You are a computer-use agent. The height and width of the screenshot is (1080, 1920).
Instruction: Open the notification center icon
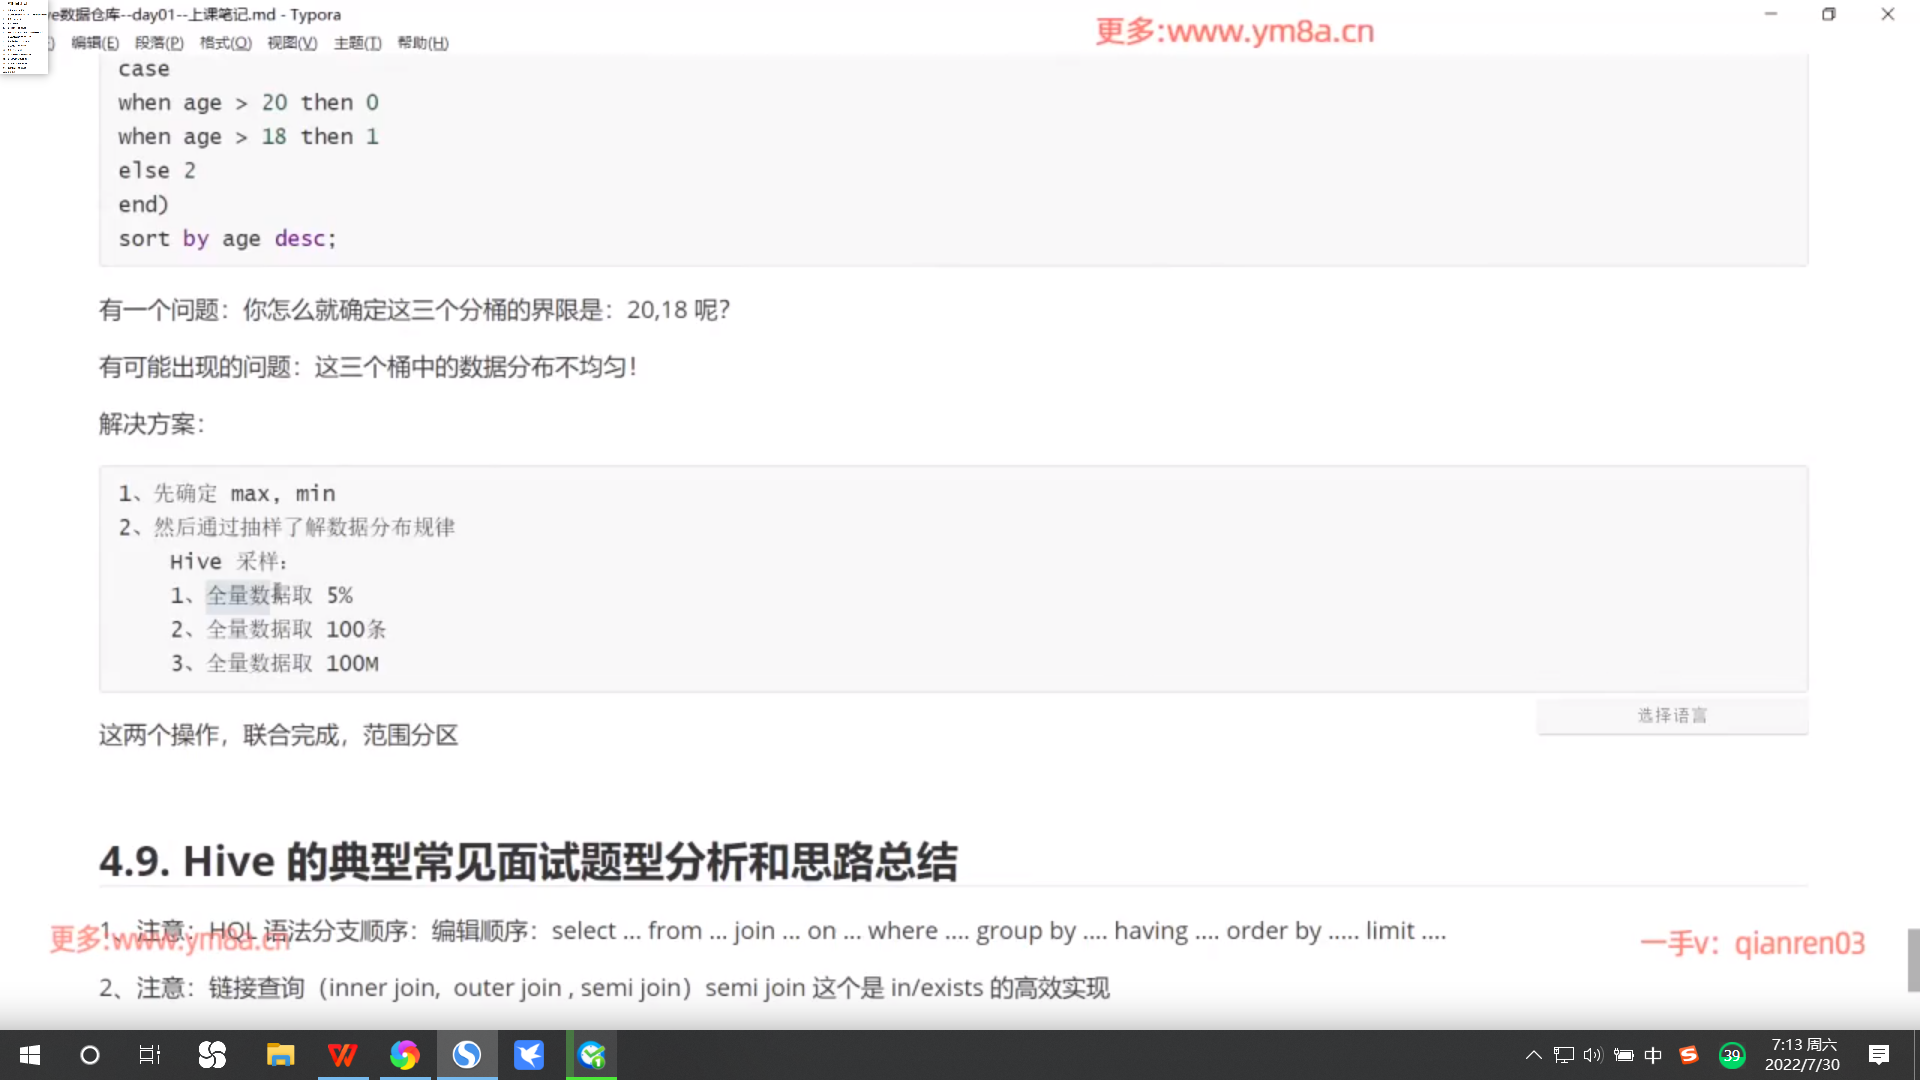point(1879,1055)
